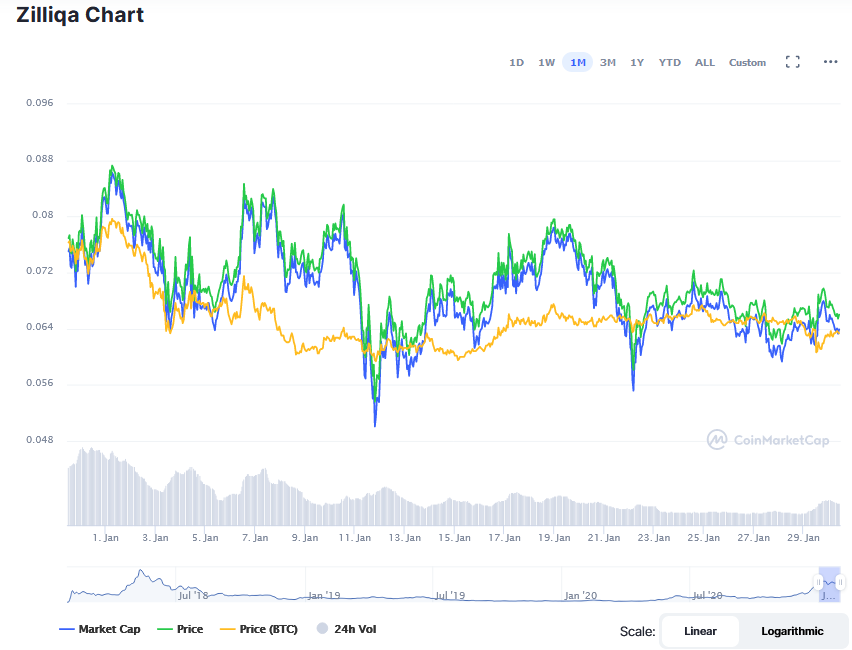
Task: Click the price peak near 1 Jan
Action: point(112,167)
